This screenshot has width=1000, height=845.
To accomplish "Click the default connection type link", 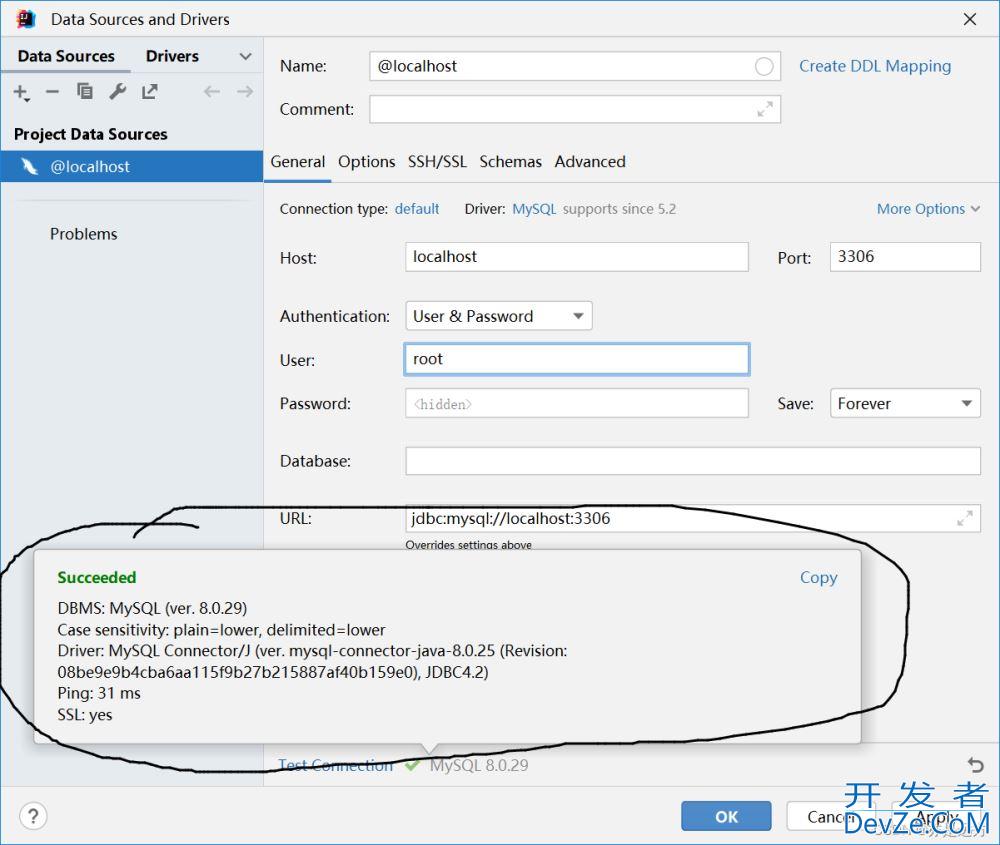I will tap(417, 209).
